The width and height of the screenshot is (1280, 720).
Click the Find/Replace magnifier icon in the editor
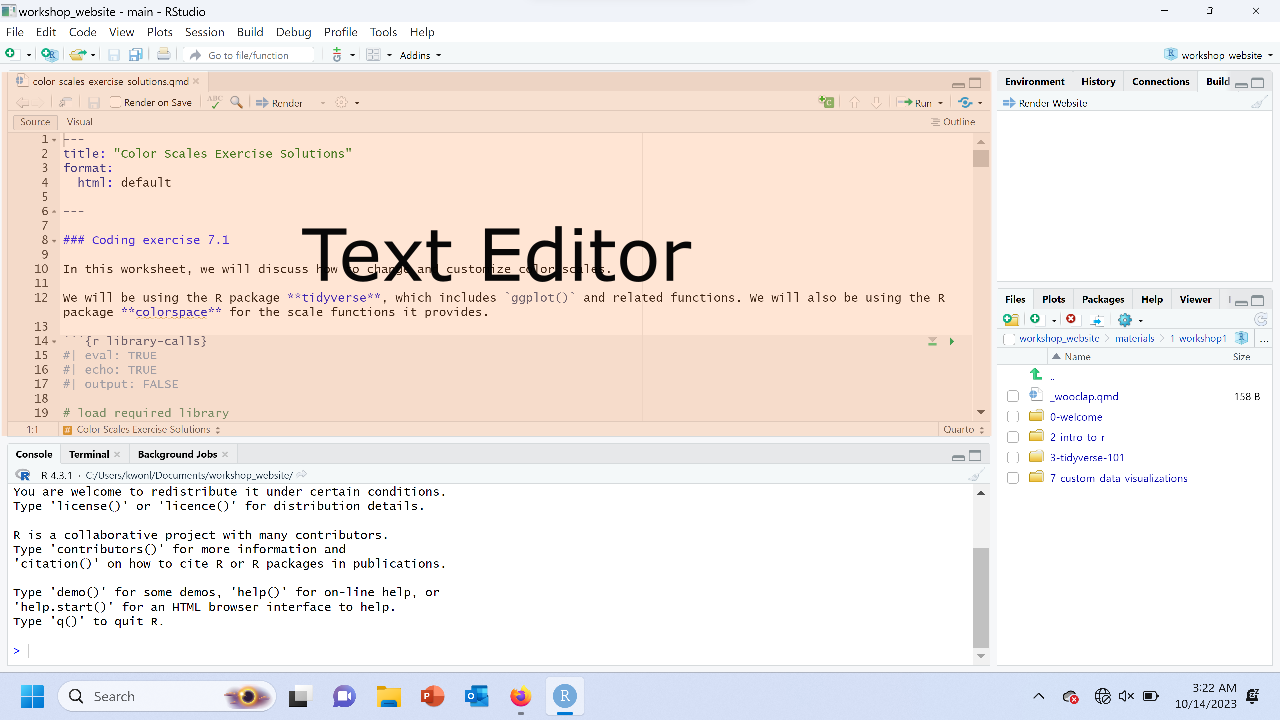pyautogui.click(x=236, y=102)
